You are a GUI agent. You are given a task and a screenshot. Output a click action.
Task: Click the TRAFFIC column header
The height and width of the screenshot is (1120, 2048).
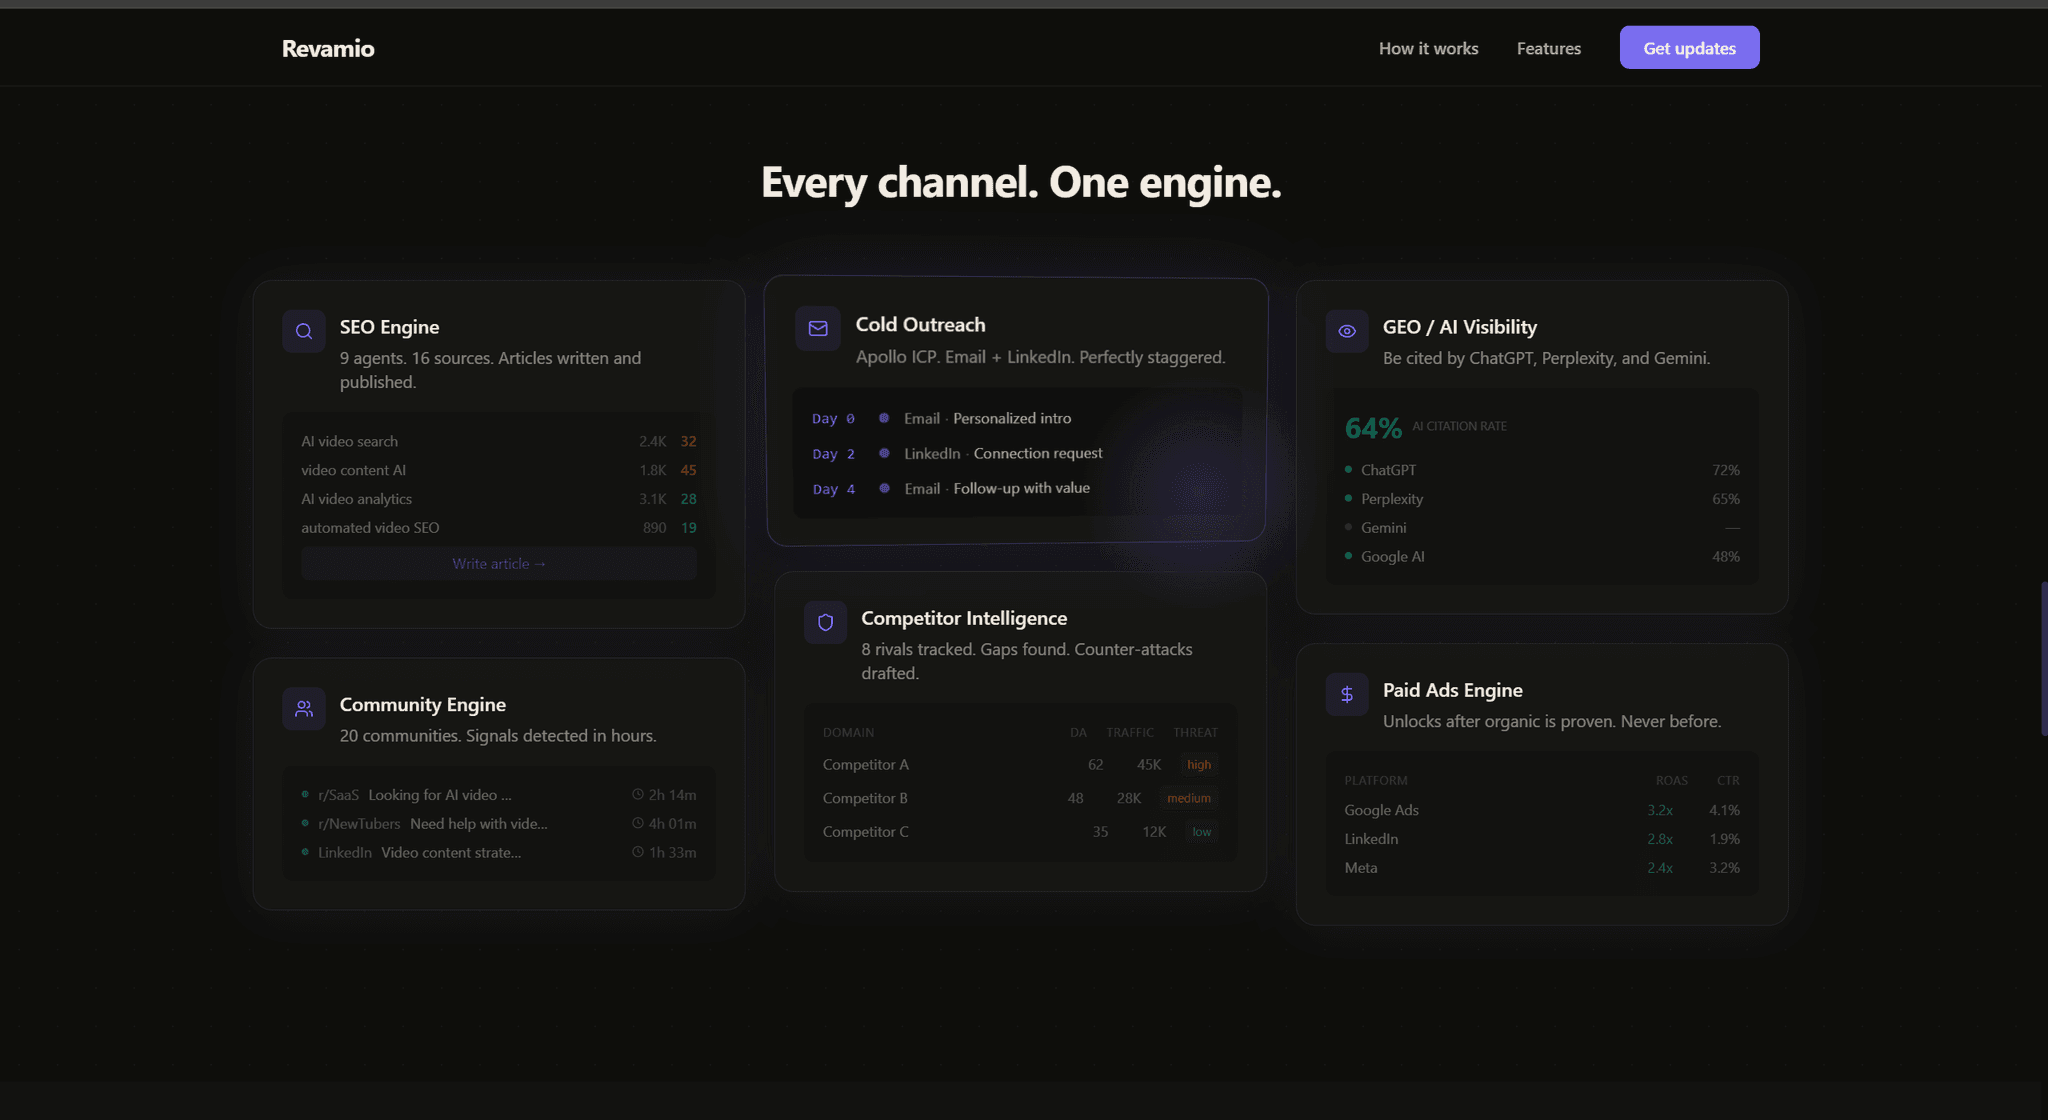[1130, 733]
